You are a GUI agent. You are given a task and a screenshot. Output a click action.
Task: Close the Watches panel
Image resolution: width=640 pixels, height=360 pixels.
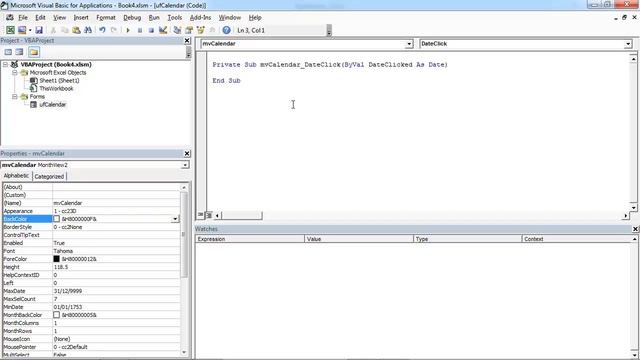pyautogui.click(x=635, y=229)
